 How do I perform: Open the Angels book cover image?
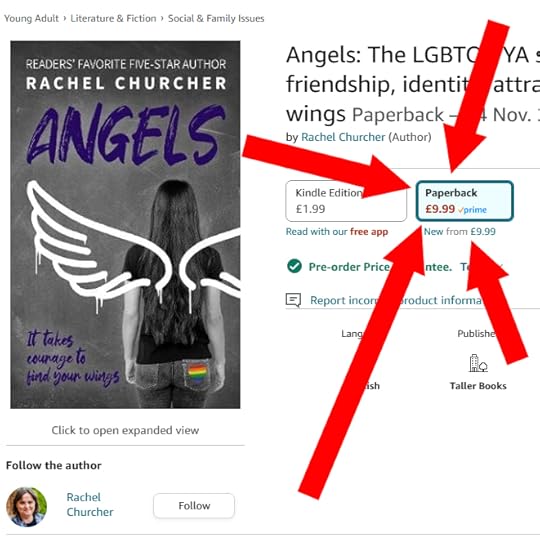click(125, 225)
